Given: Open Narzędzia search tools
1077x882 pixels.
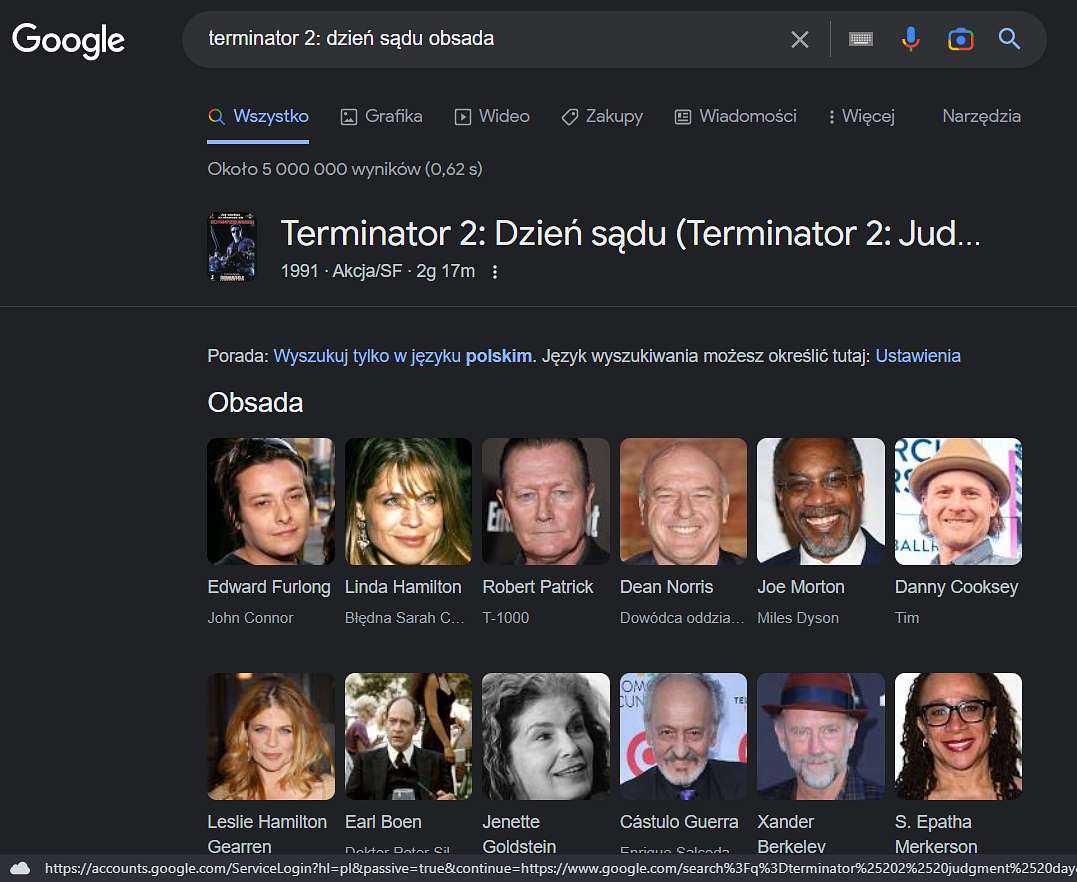Looking at the screenshot, I should point(982,117).
